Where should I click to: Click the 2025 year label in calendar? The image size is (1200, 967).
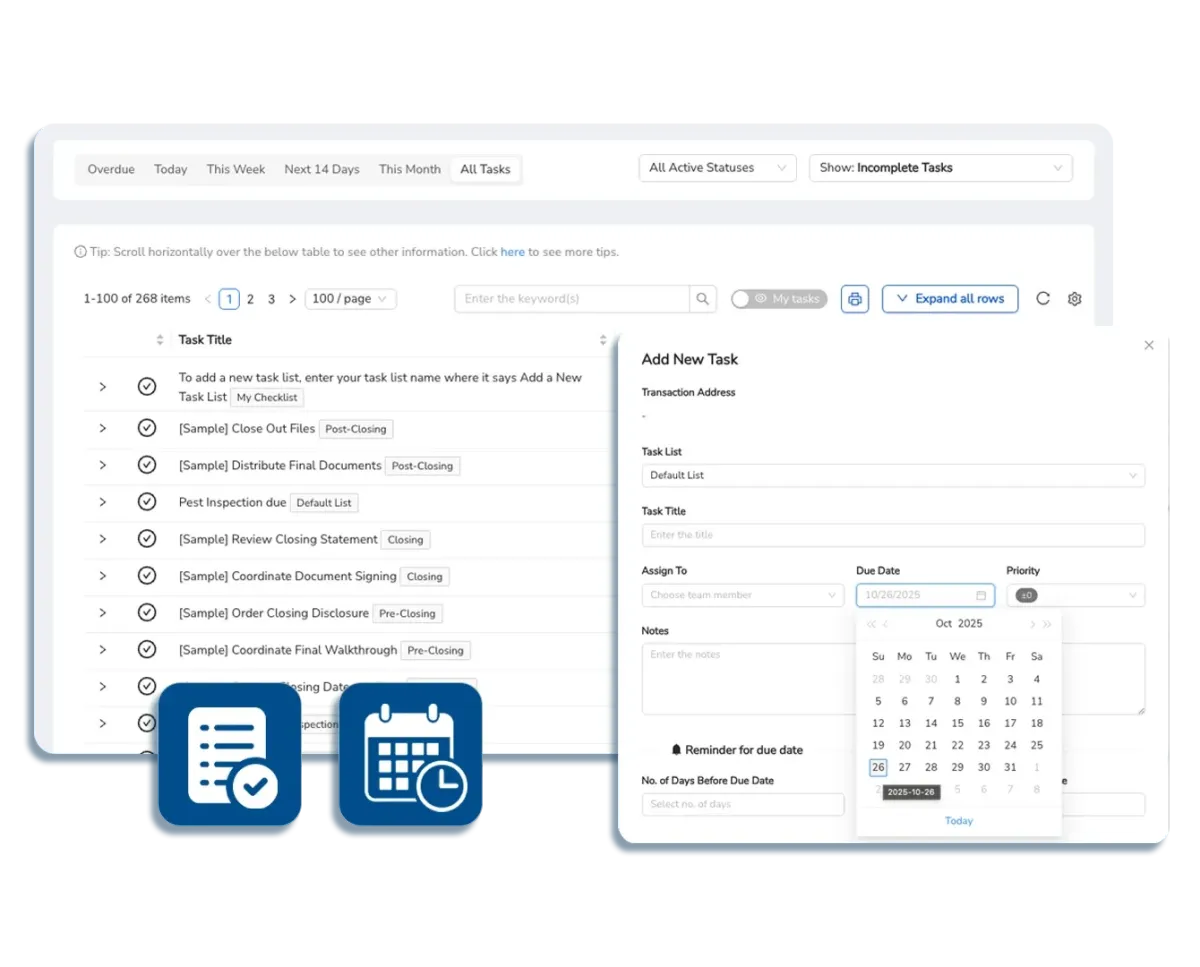[x=970, y=624]
